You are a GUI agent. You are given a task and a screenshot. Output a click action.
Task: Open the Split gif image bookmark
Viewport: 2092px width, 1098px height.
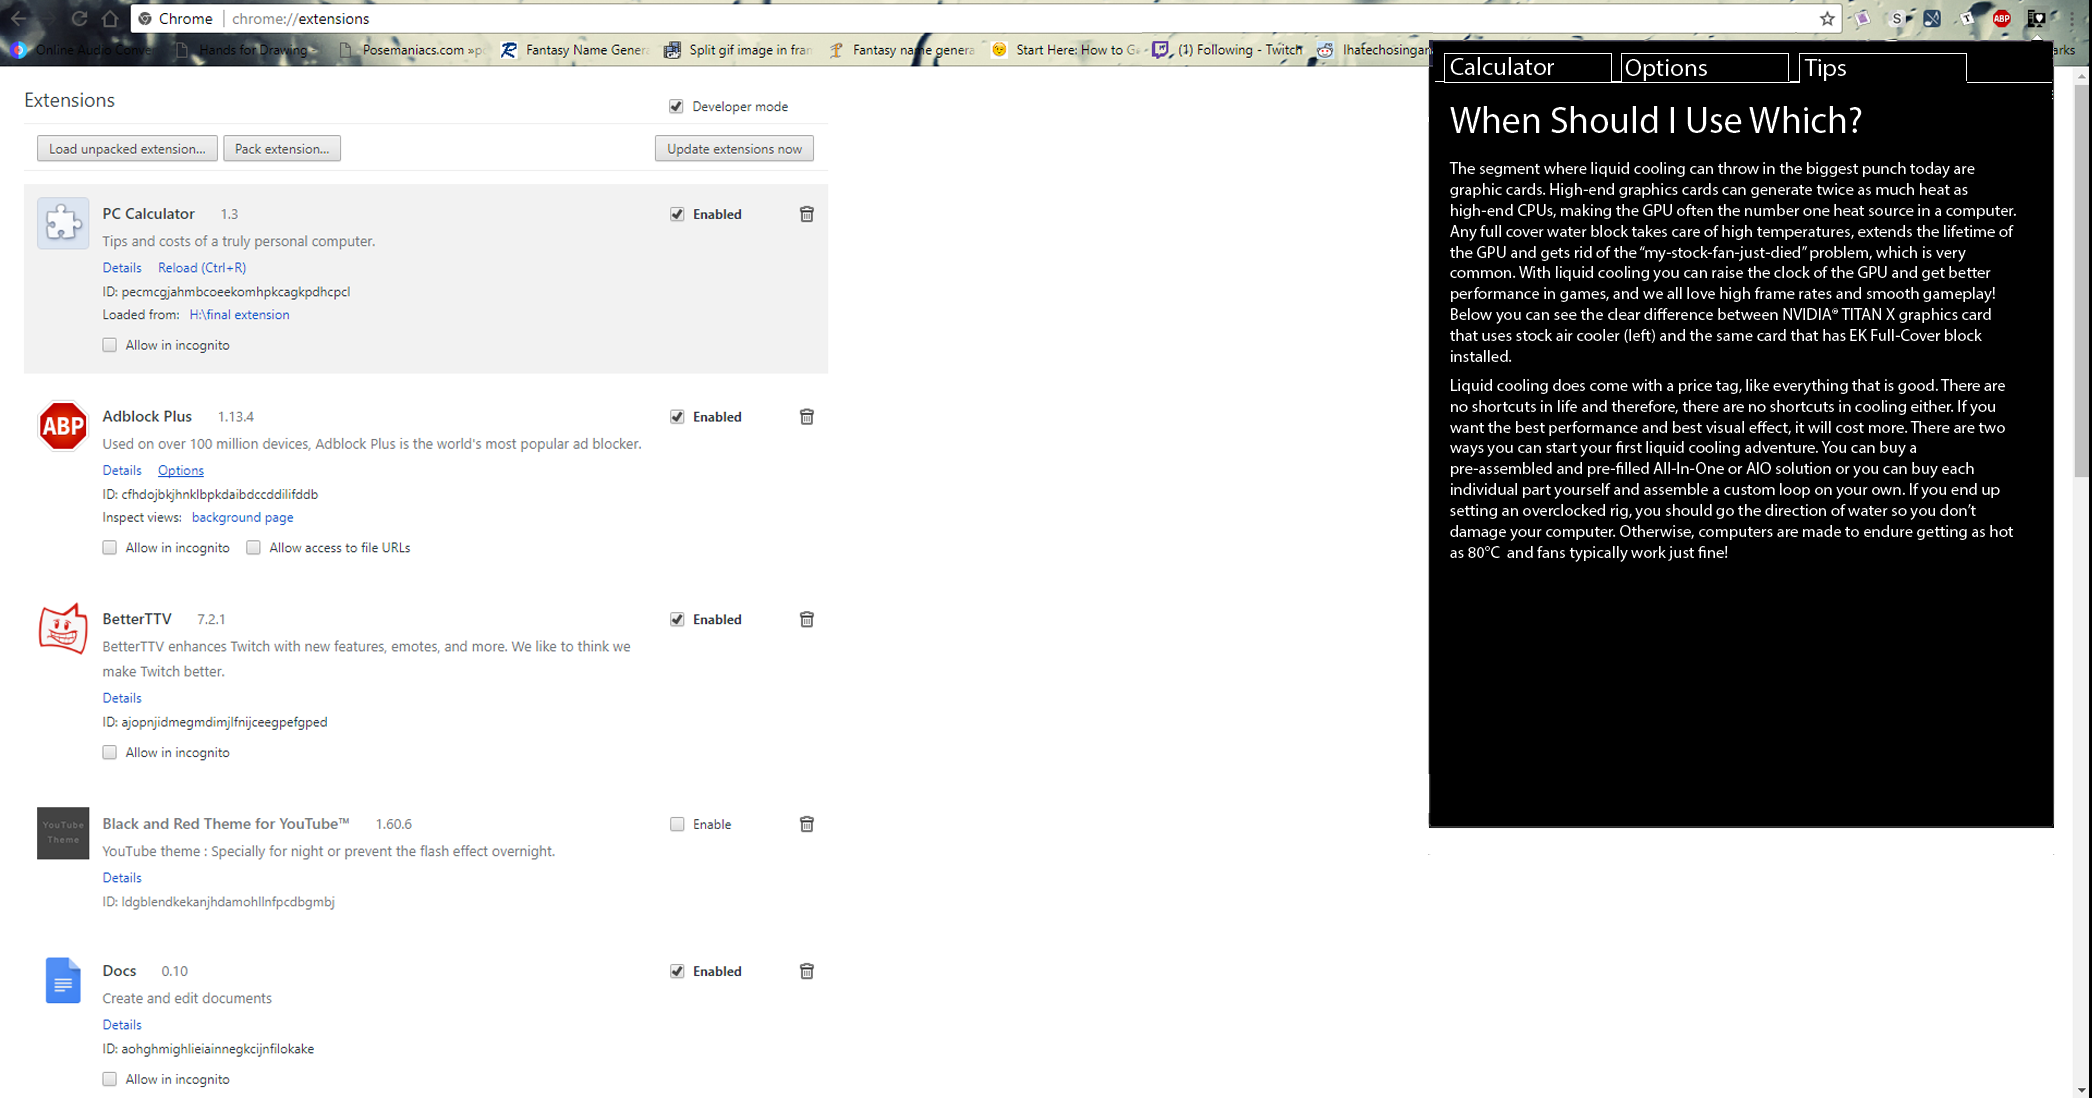[x=738, y=49]
